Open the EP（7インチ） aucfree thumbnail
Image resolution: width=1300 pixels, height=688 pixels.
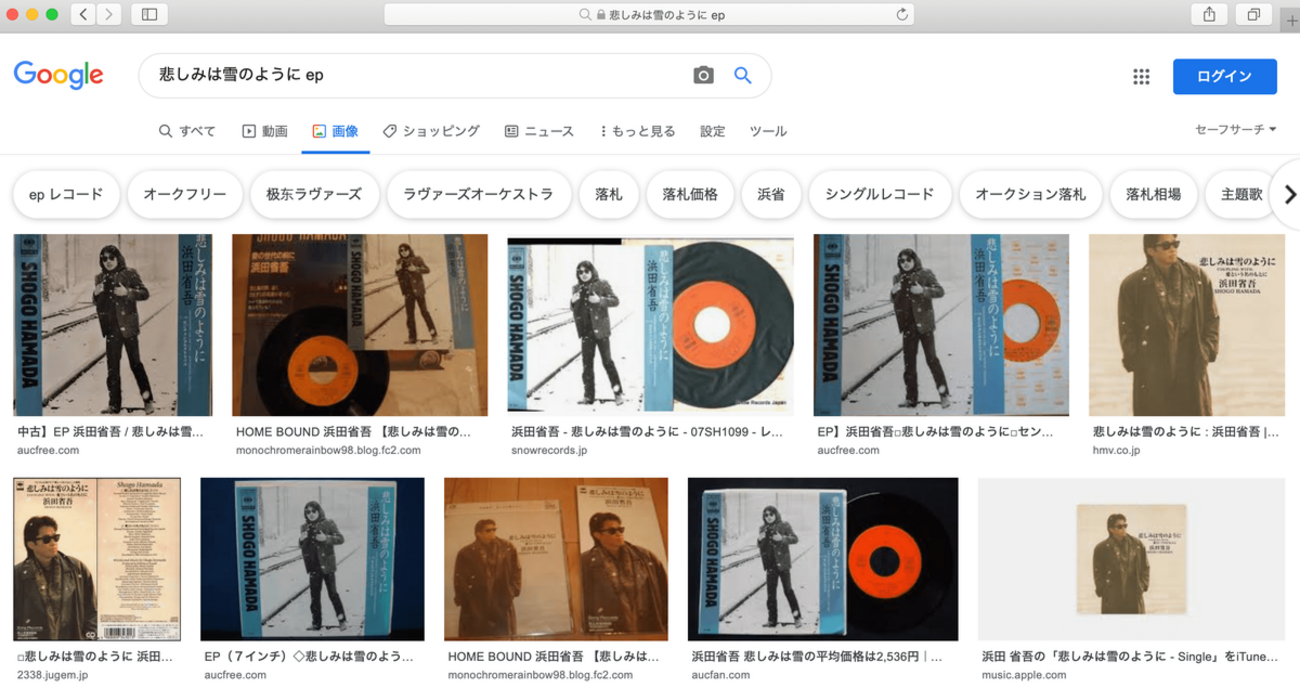tap(312, 559)
